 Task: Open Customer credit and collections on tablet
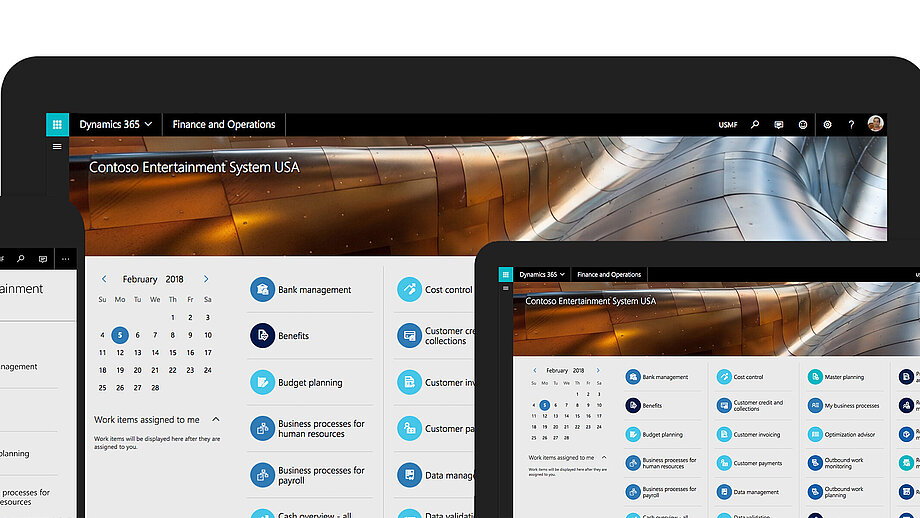pos(753,405)
